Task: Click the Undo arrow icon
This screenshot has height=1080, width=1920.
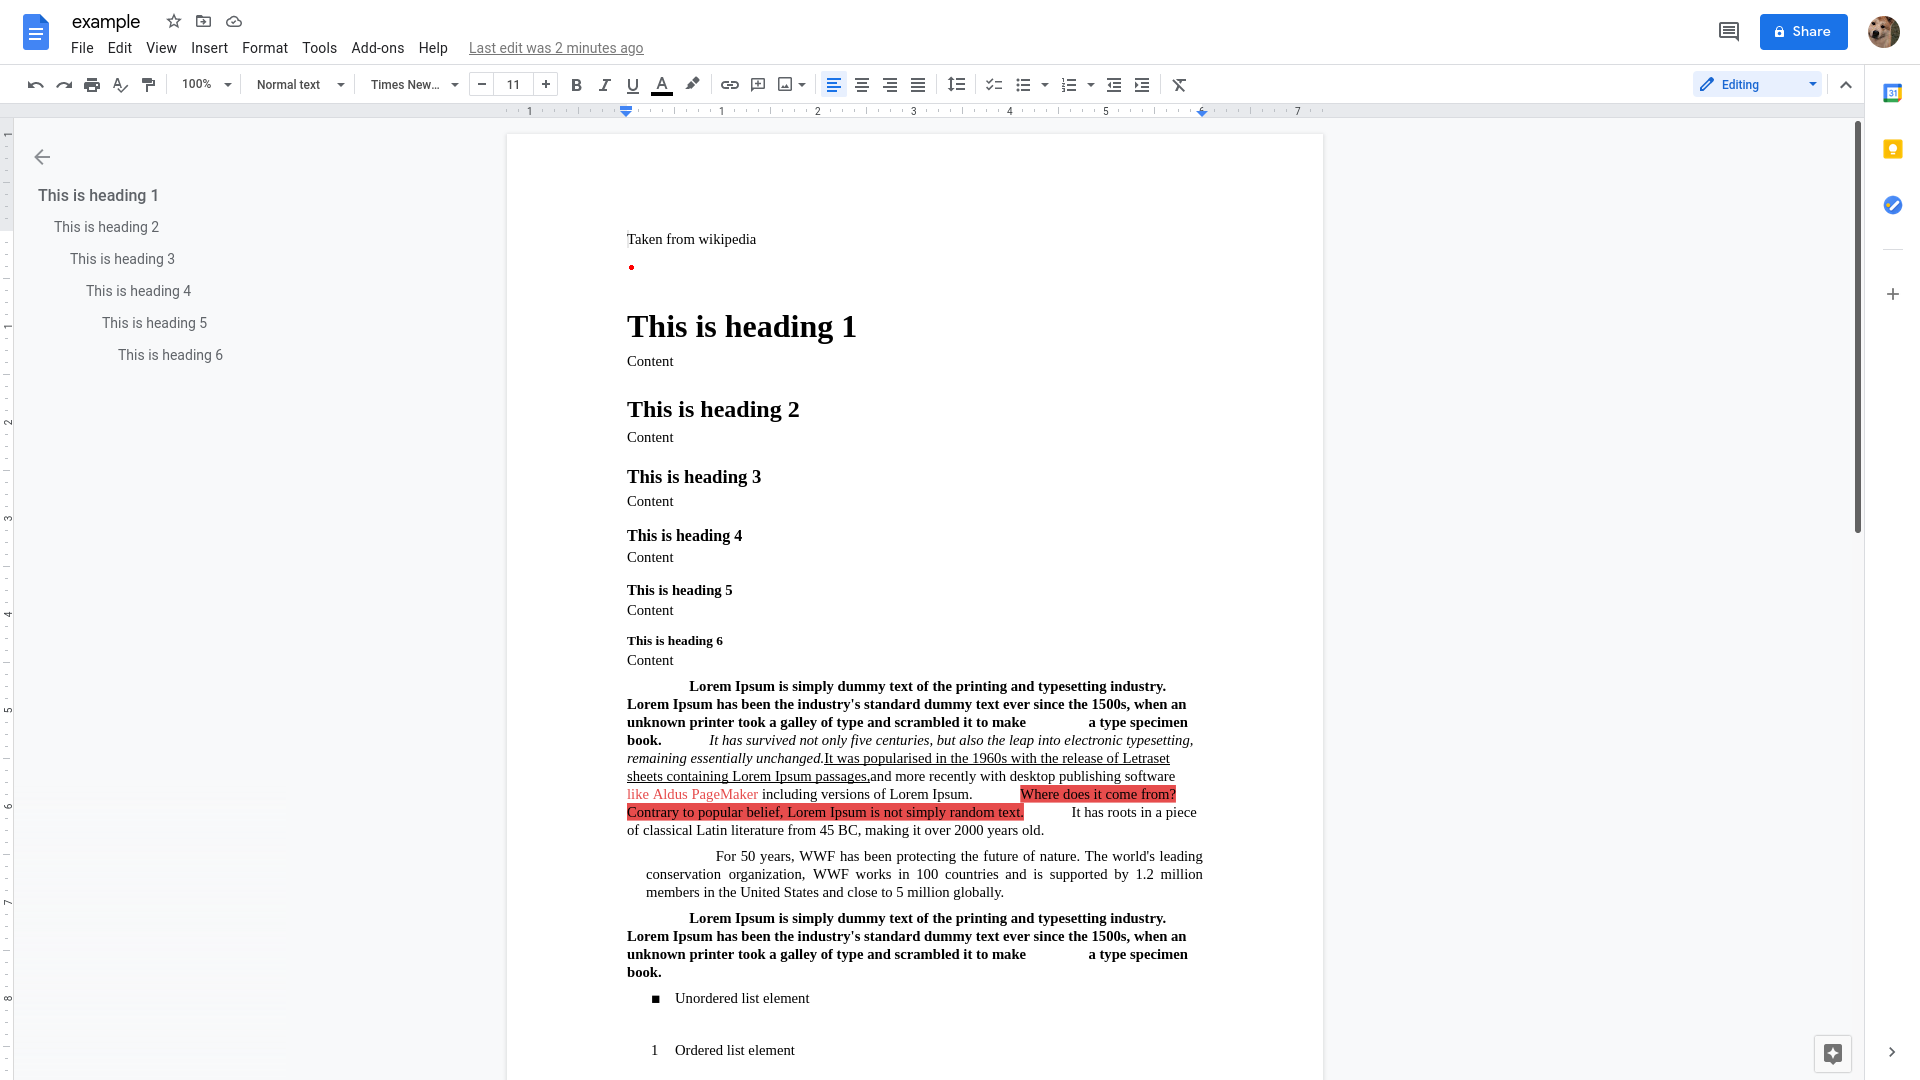Action: click(x=36, y=85)
